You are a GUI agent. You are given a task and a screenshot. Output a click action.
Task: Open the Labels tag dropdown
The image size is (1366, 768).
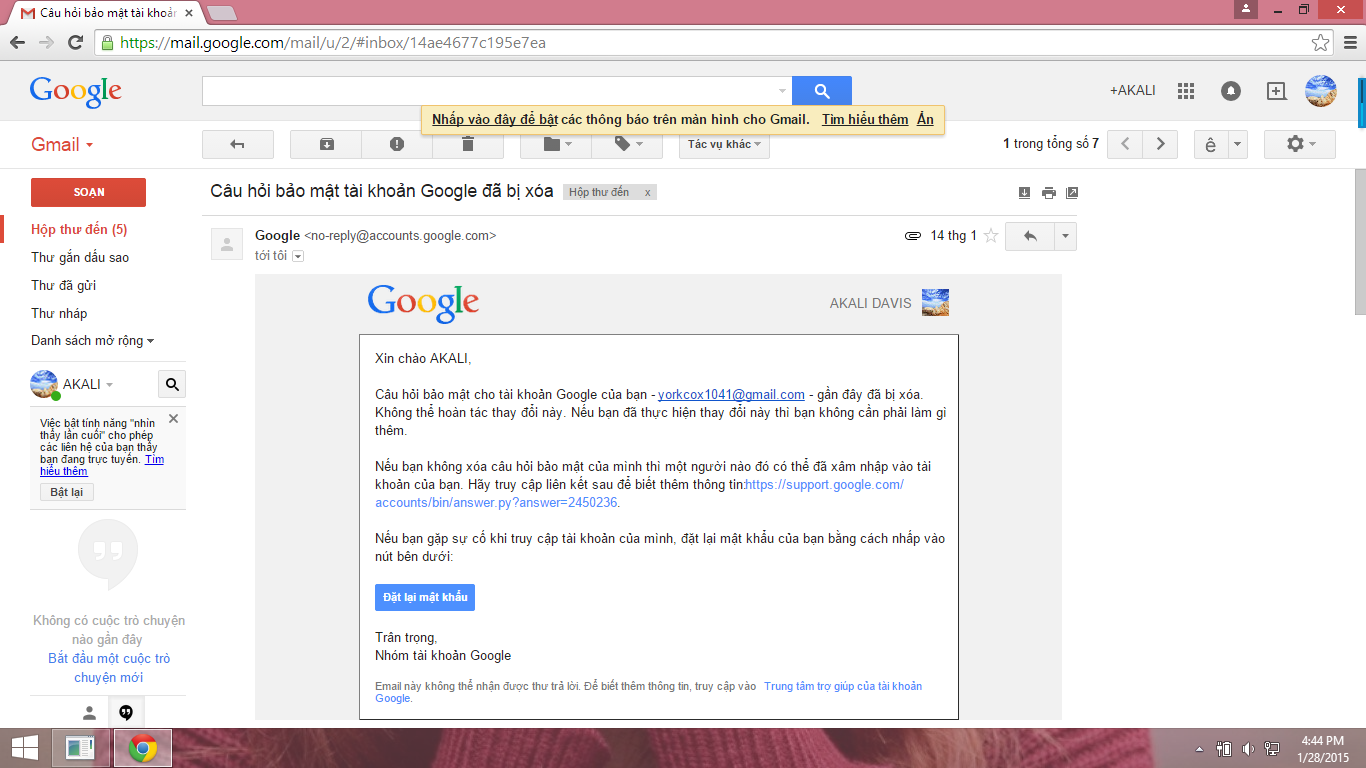(x=627, y=144)
